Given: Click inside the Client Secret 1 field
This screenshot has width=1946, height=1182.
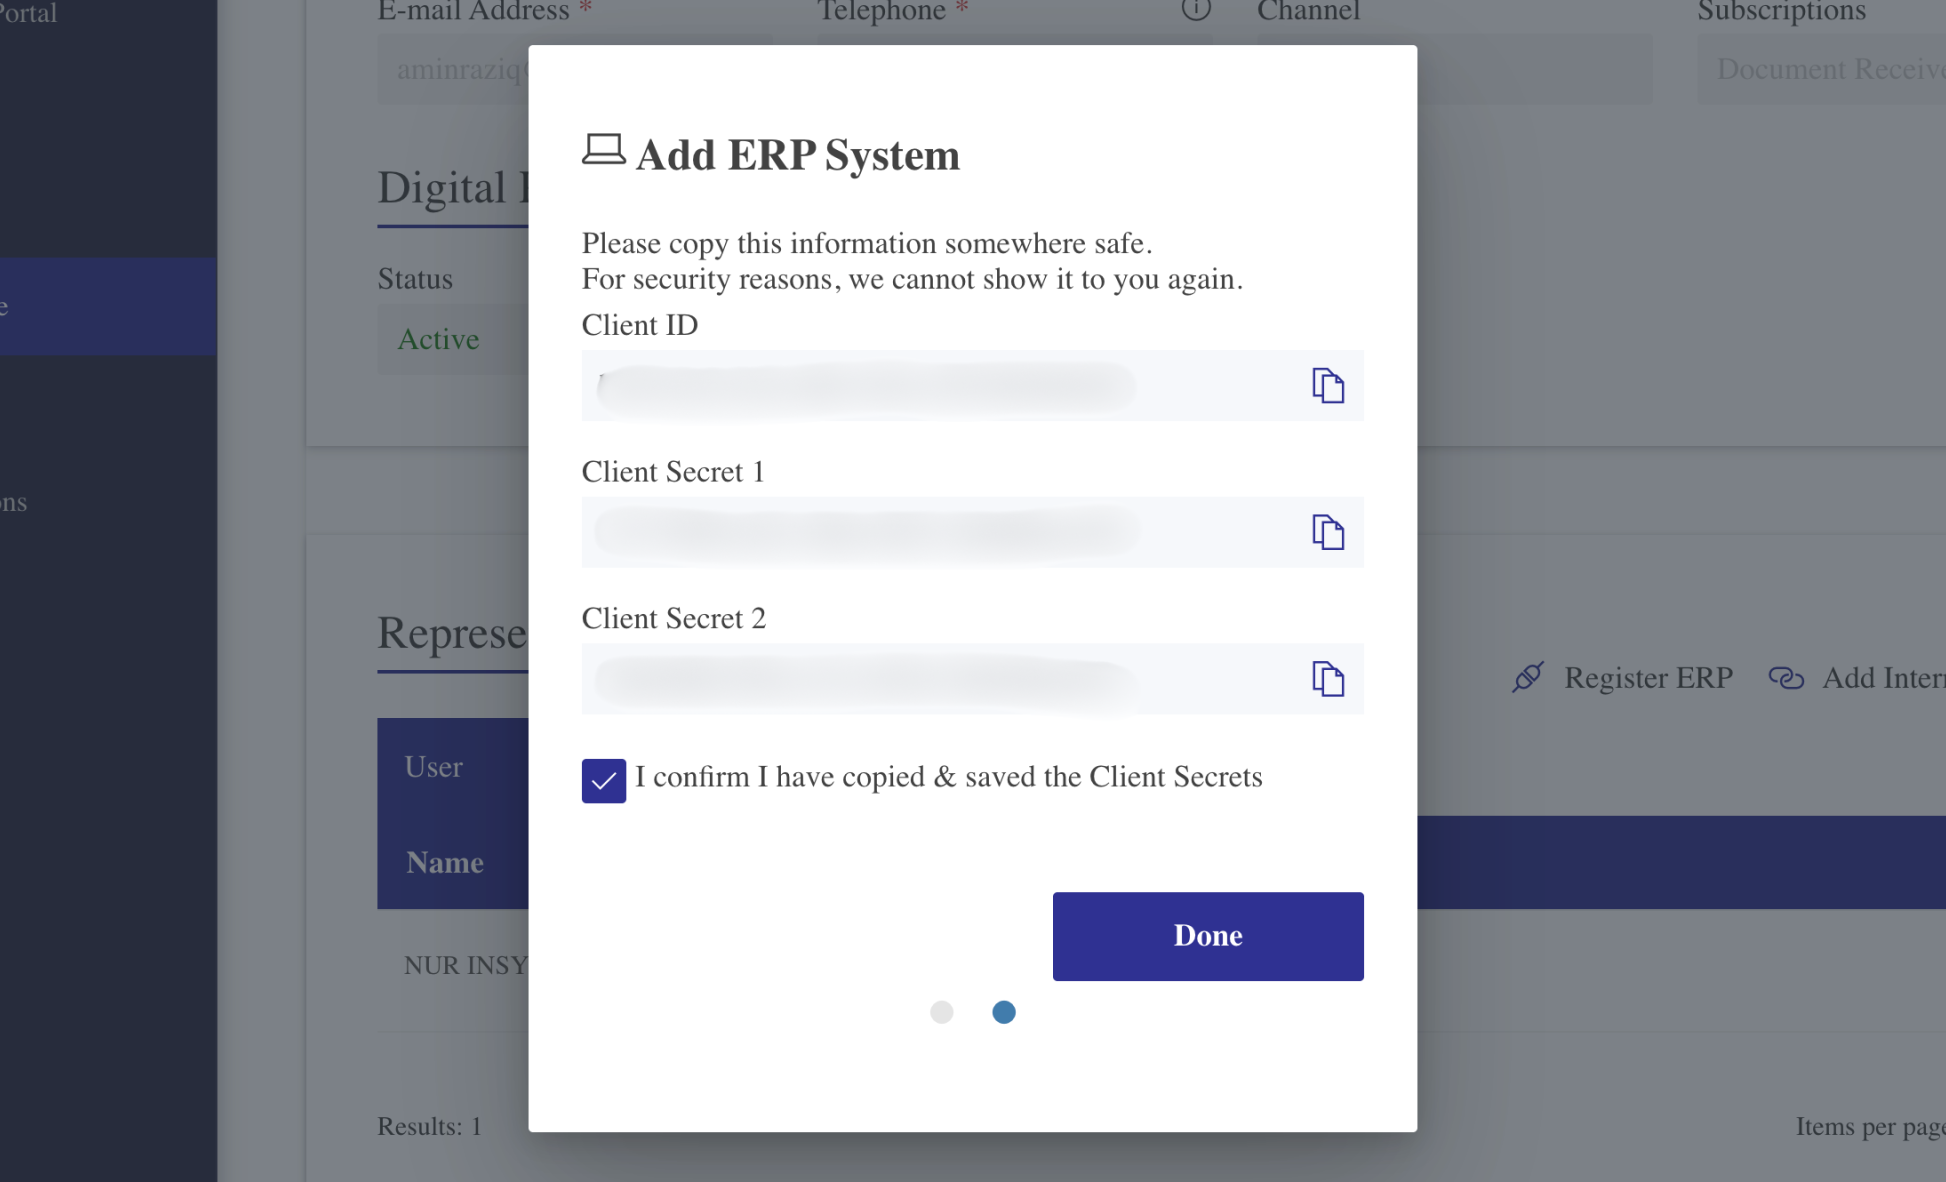Looking at the screenshot, I should 900,532.
